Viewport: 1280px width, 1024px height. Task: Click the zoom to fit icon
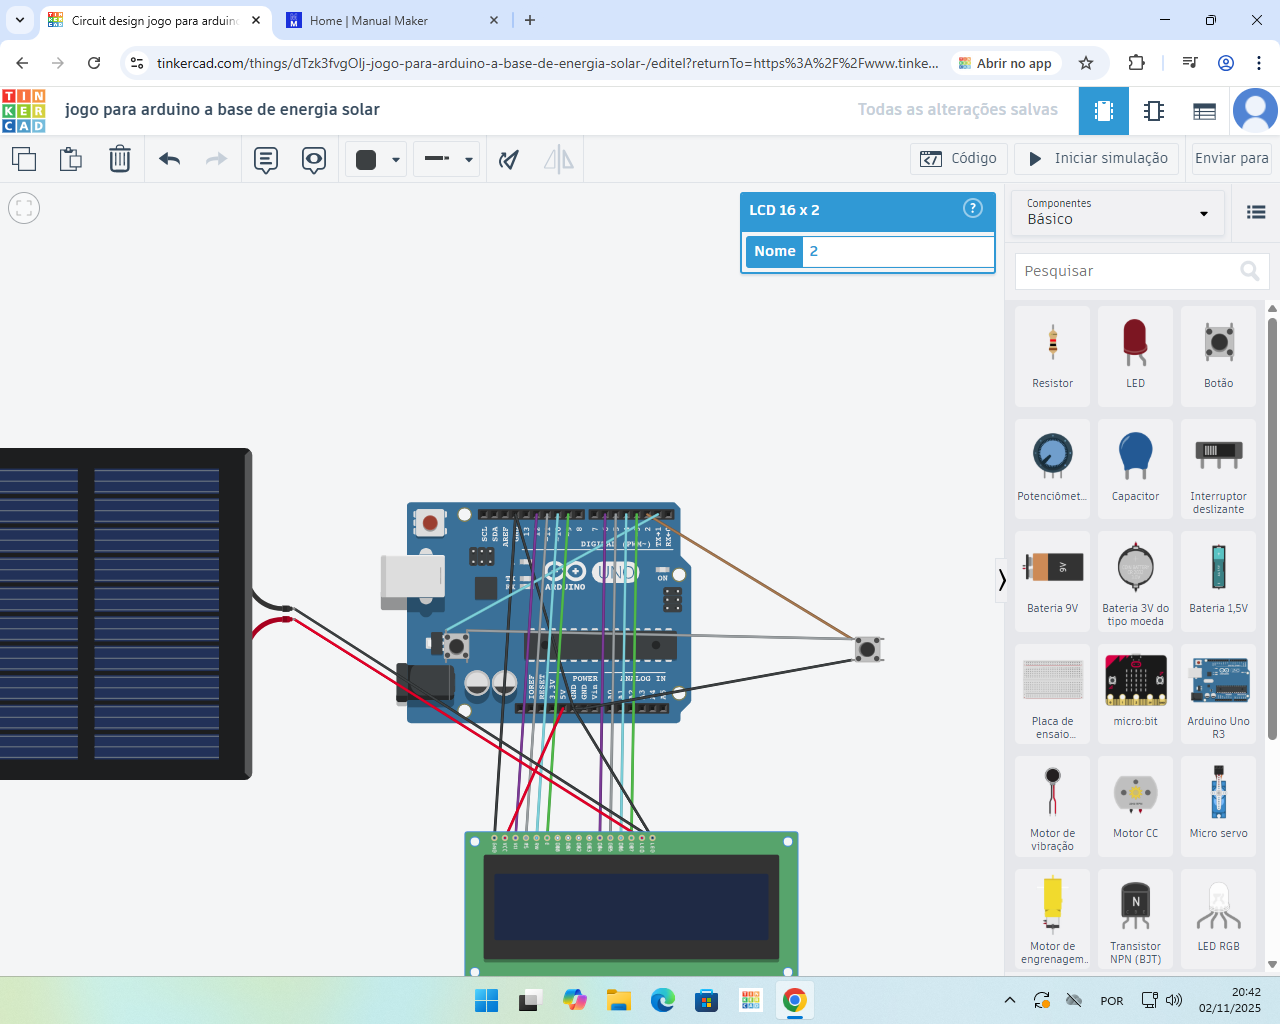point(24,208)
